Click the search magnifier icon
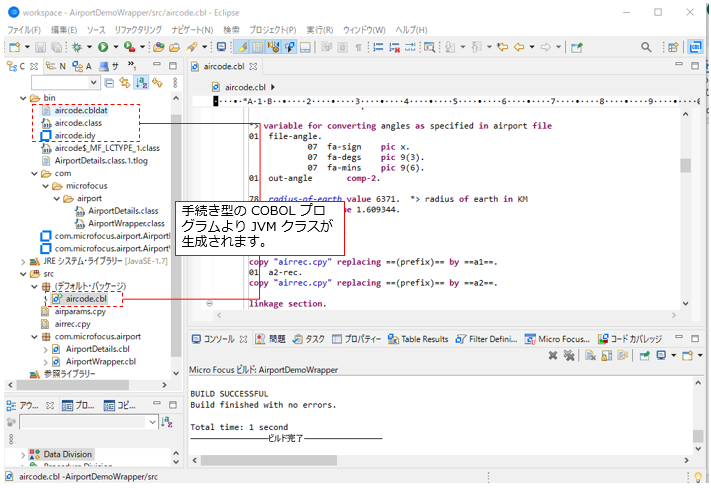This screenshot has height=490, width=711. coord(646,47)
